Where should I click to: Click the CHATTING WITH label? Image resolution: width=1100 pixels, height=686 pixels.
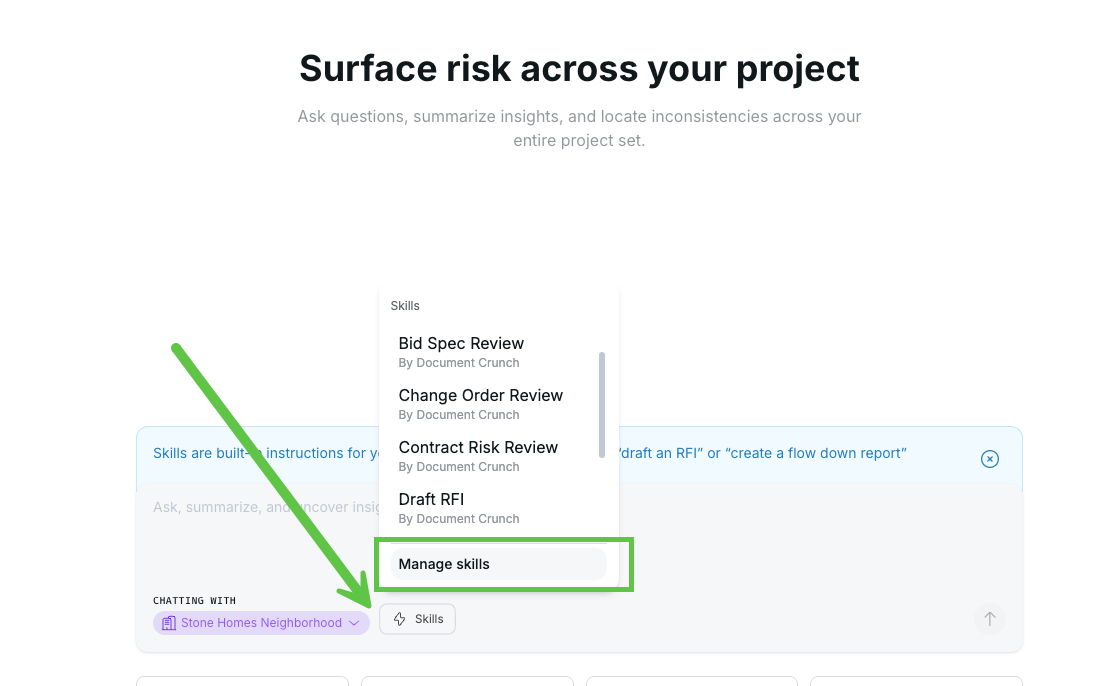[194, 600]
